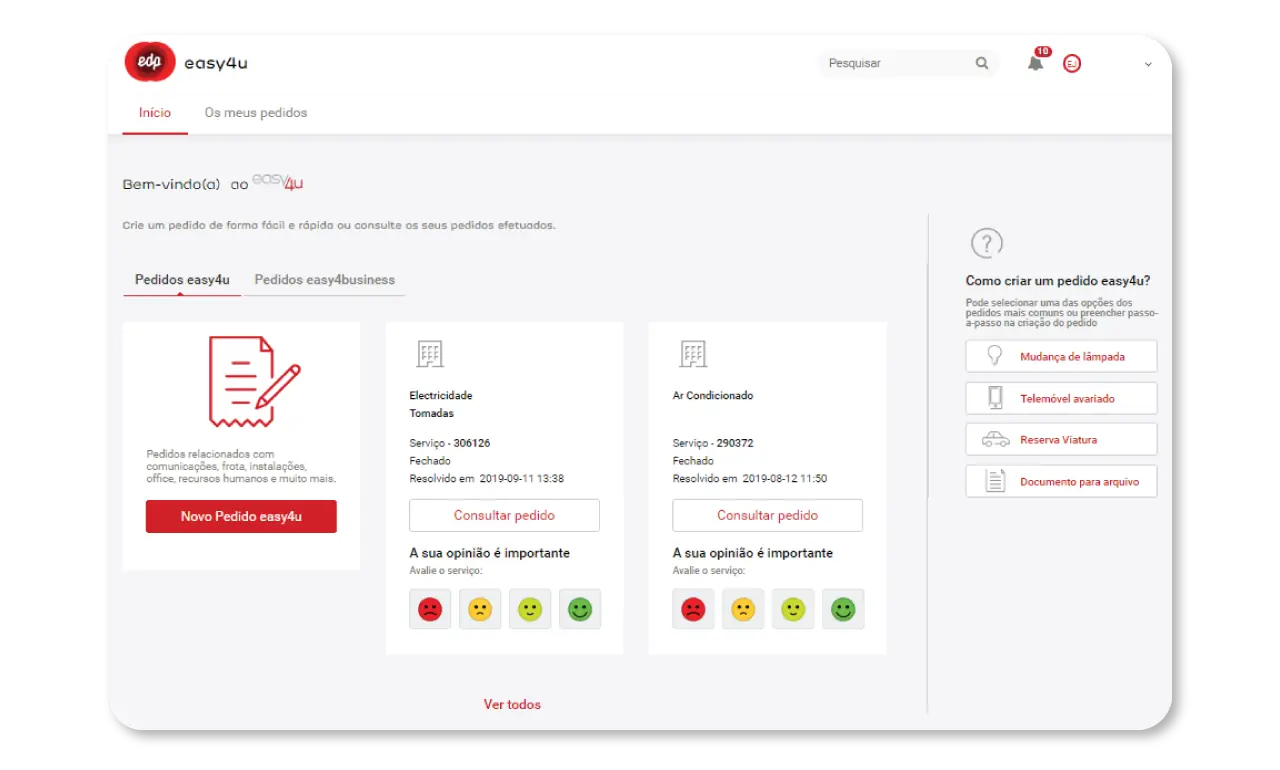
Task: Click the document sheet icon
Action: 995,481
